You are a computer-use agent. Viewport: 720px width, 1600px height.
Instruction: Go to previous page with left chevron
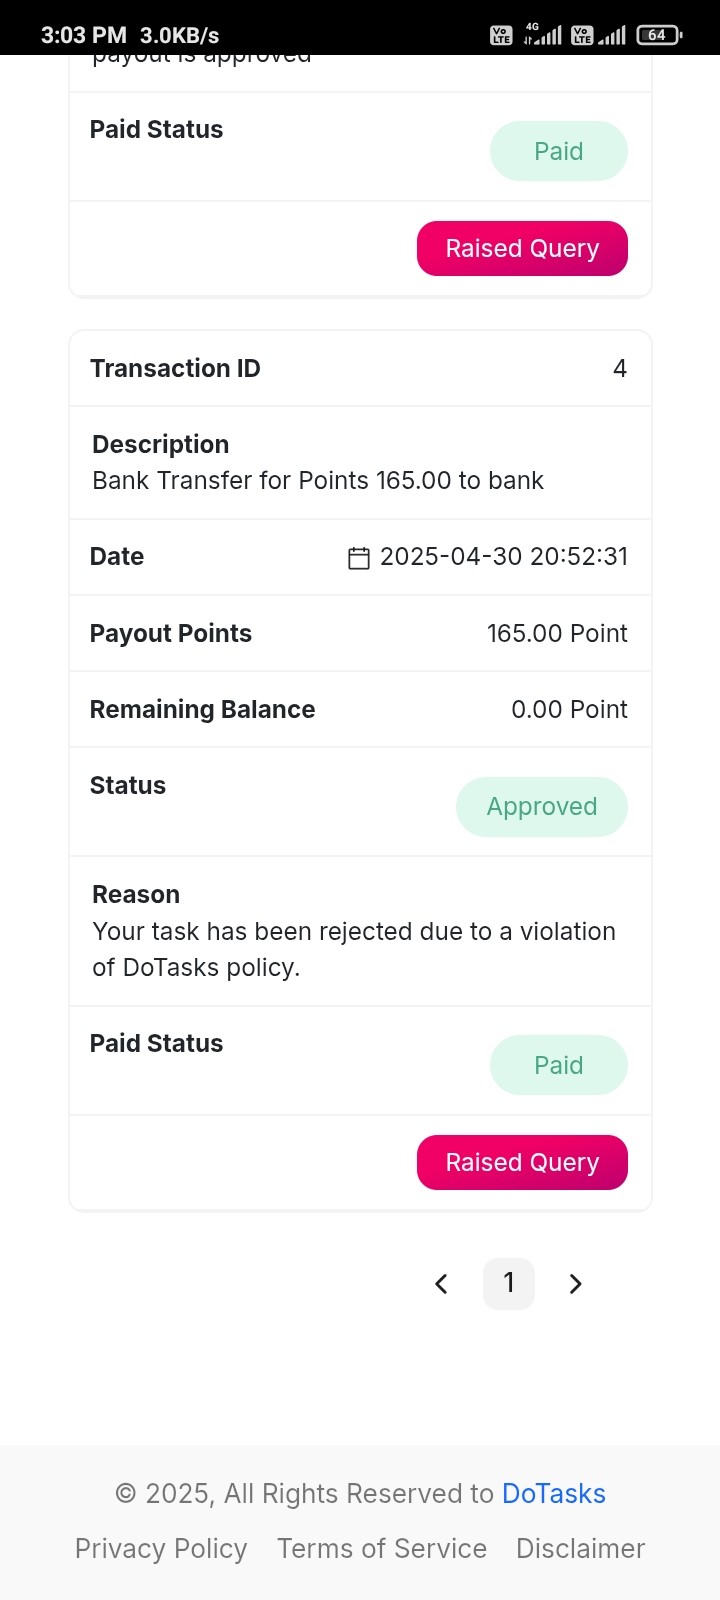coord(441,1284)
